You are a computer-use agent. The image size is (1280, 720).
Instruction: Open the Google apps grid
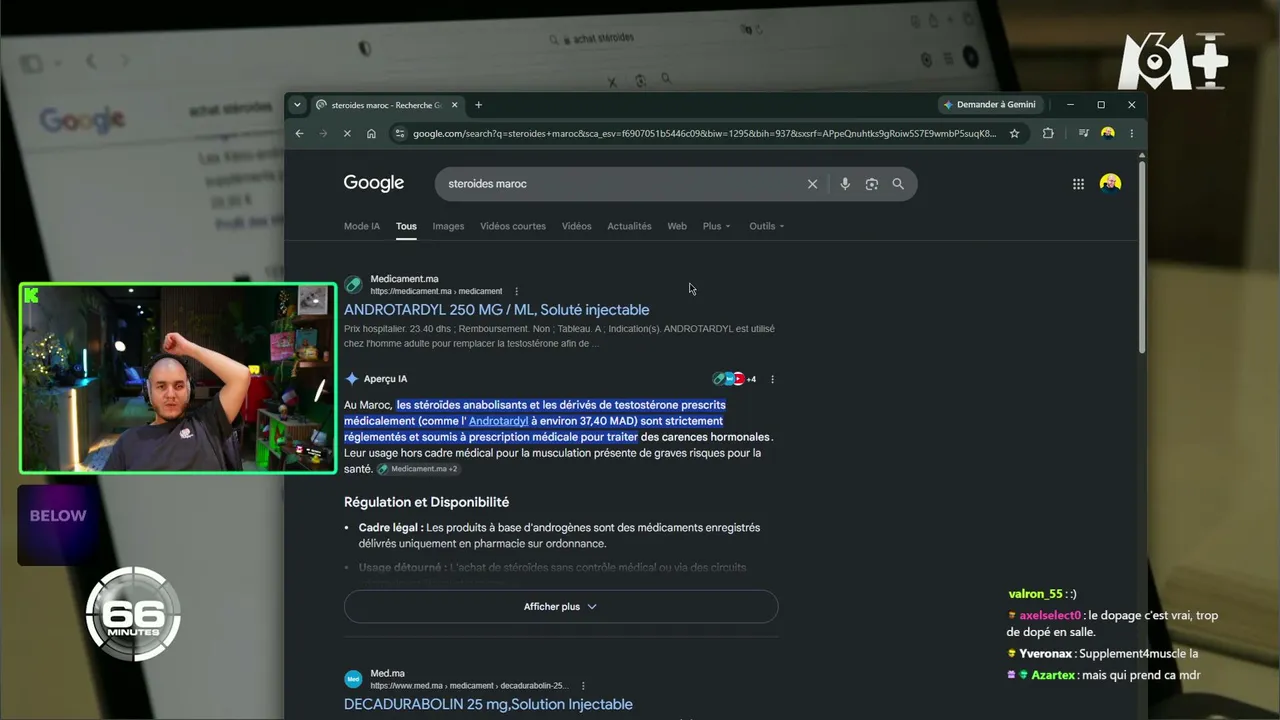tap(1078, 184)
